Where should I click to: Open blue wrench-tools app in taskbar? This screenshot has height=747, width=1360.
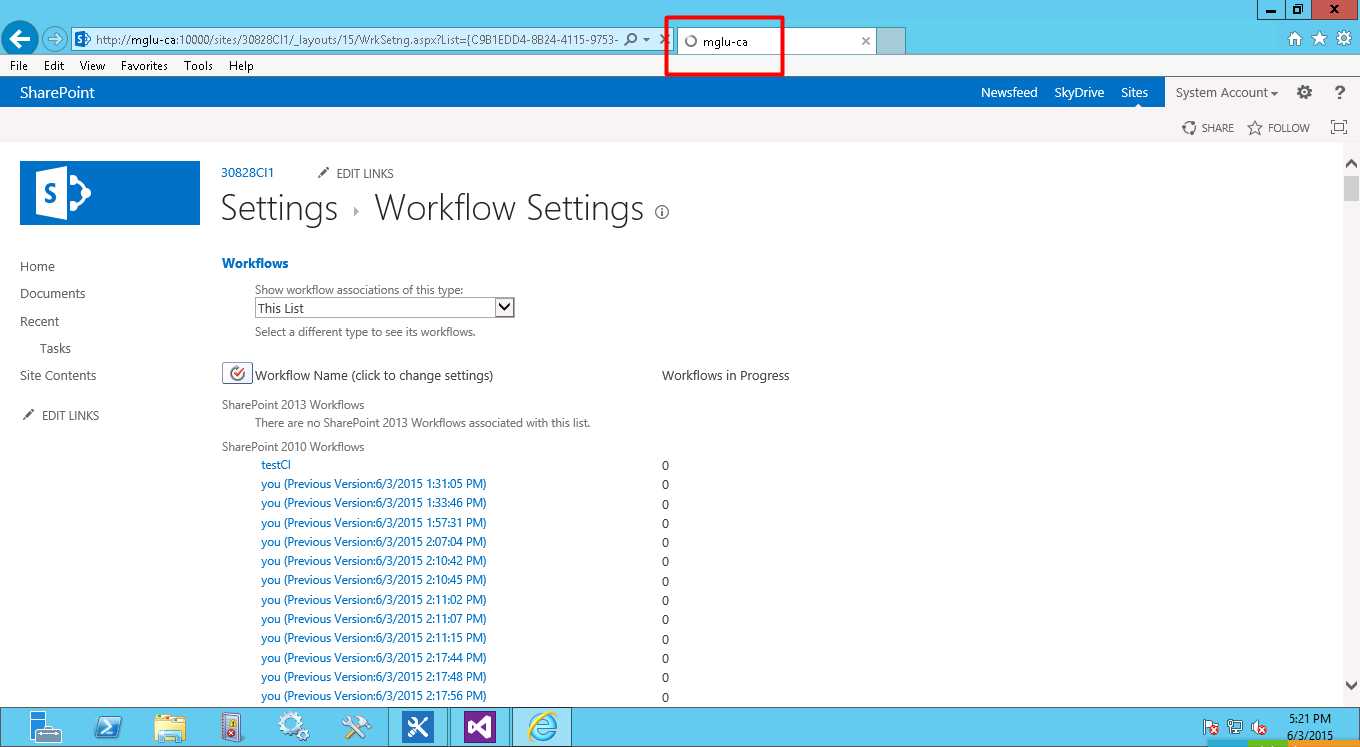pos(418,727)
